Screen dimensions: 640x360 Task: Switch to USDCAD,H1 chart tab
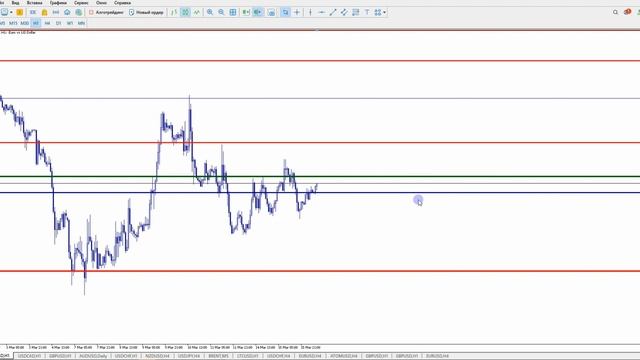[x=30, y=356]
